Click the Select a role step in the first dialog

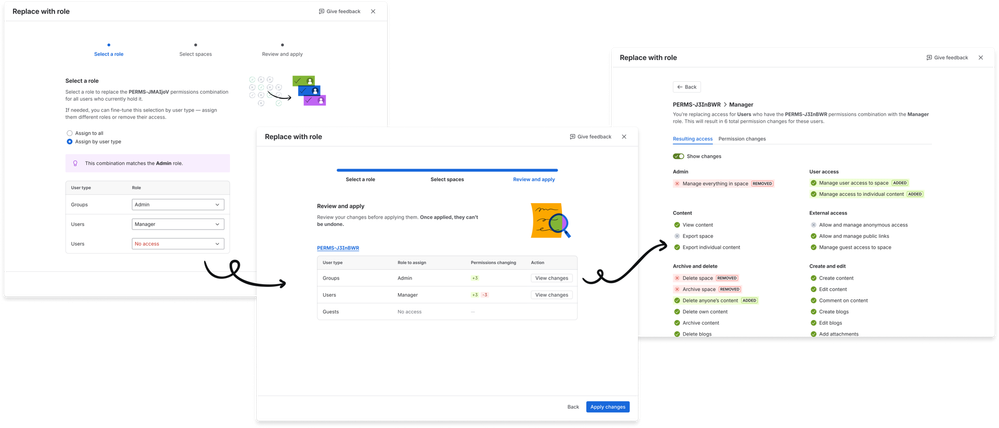[109, 54]
